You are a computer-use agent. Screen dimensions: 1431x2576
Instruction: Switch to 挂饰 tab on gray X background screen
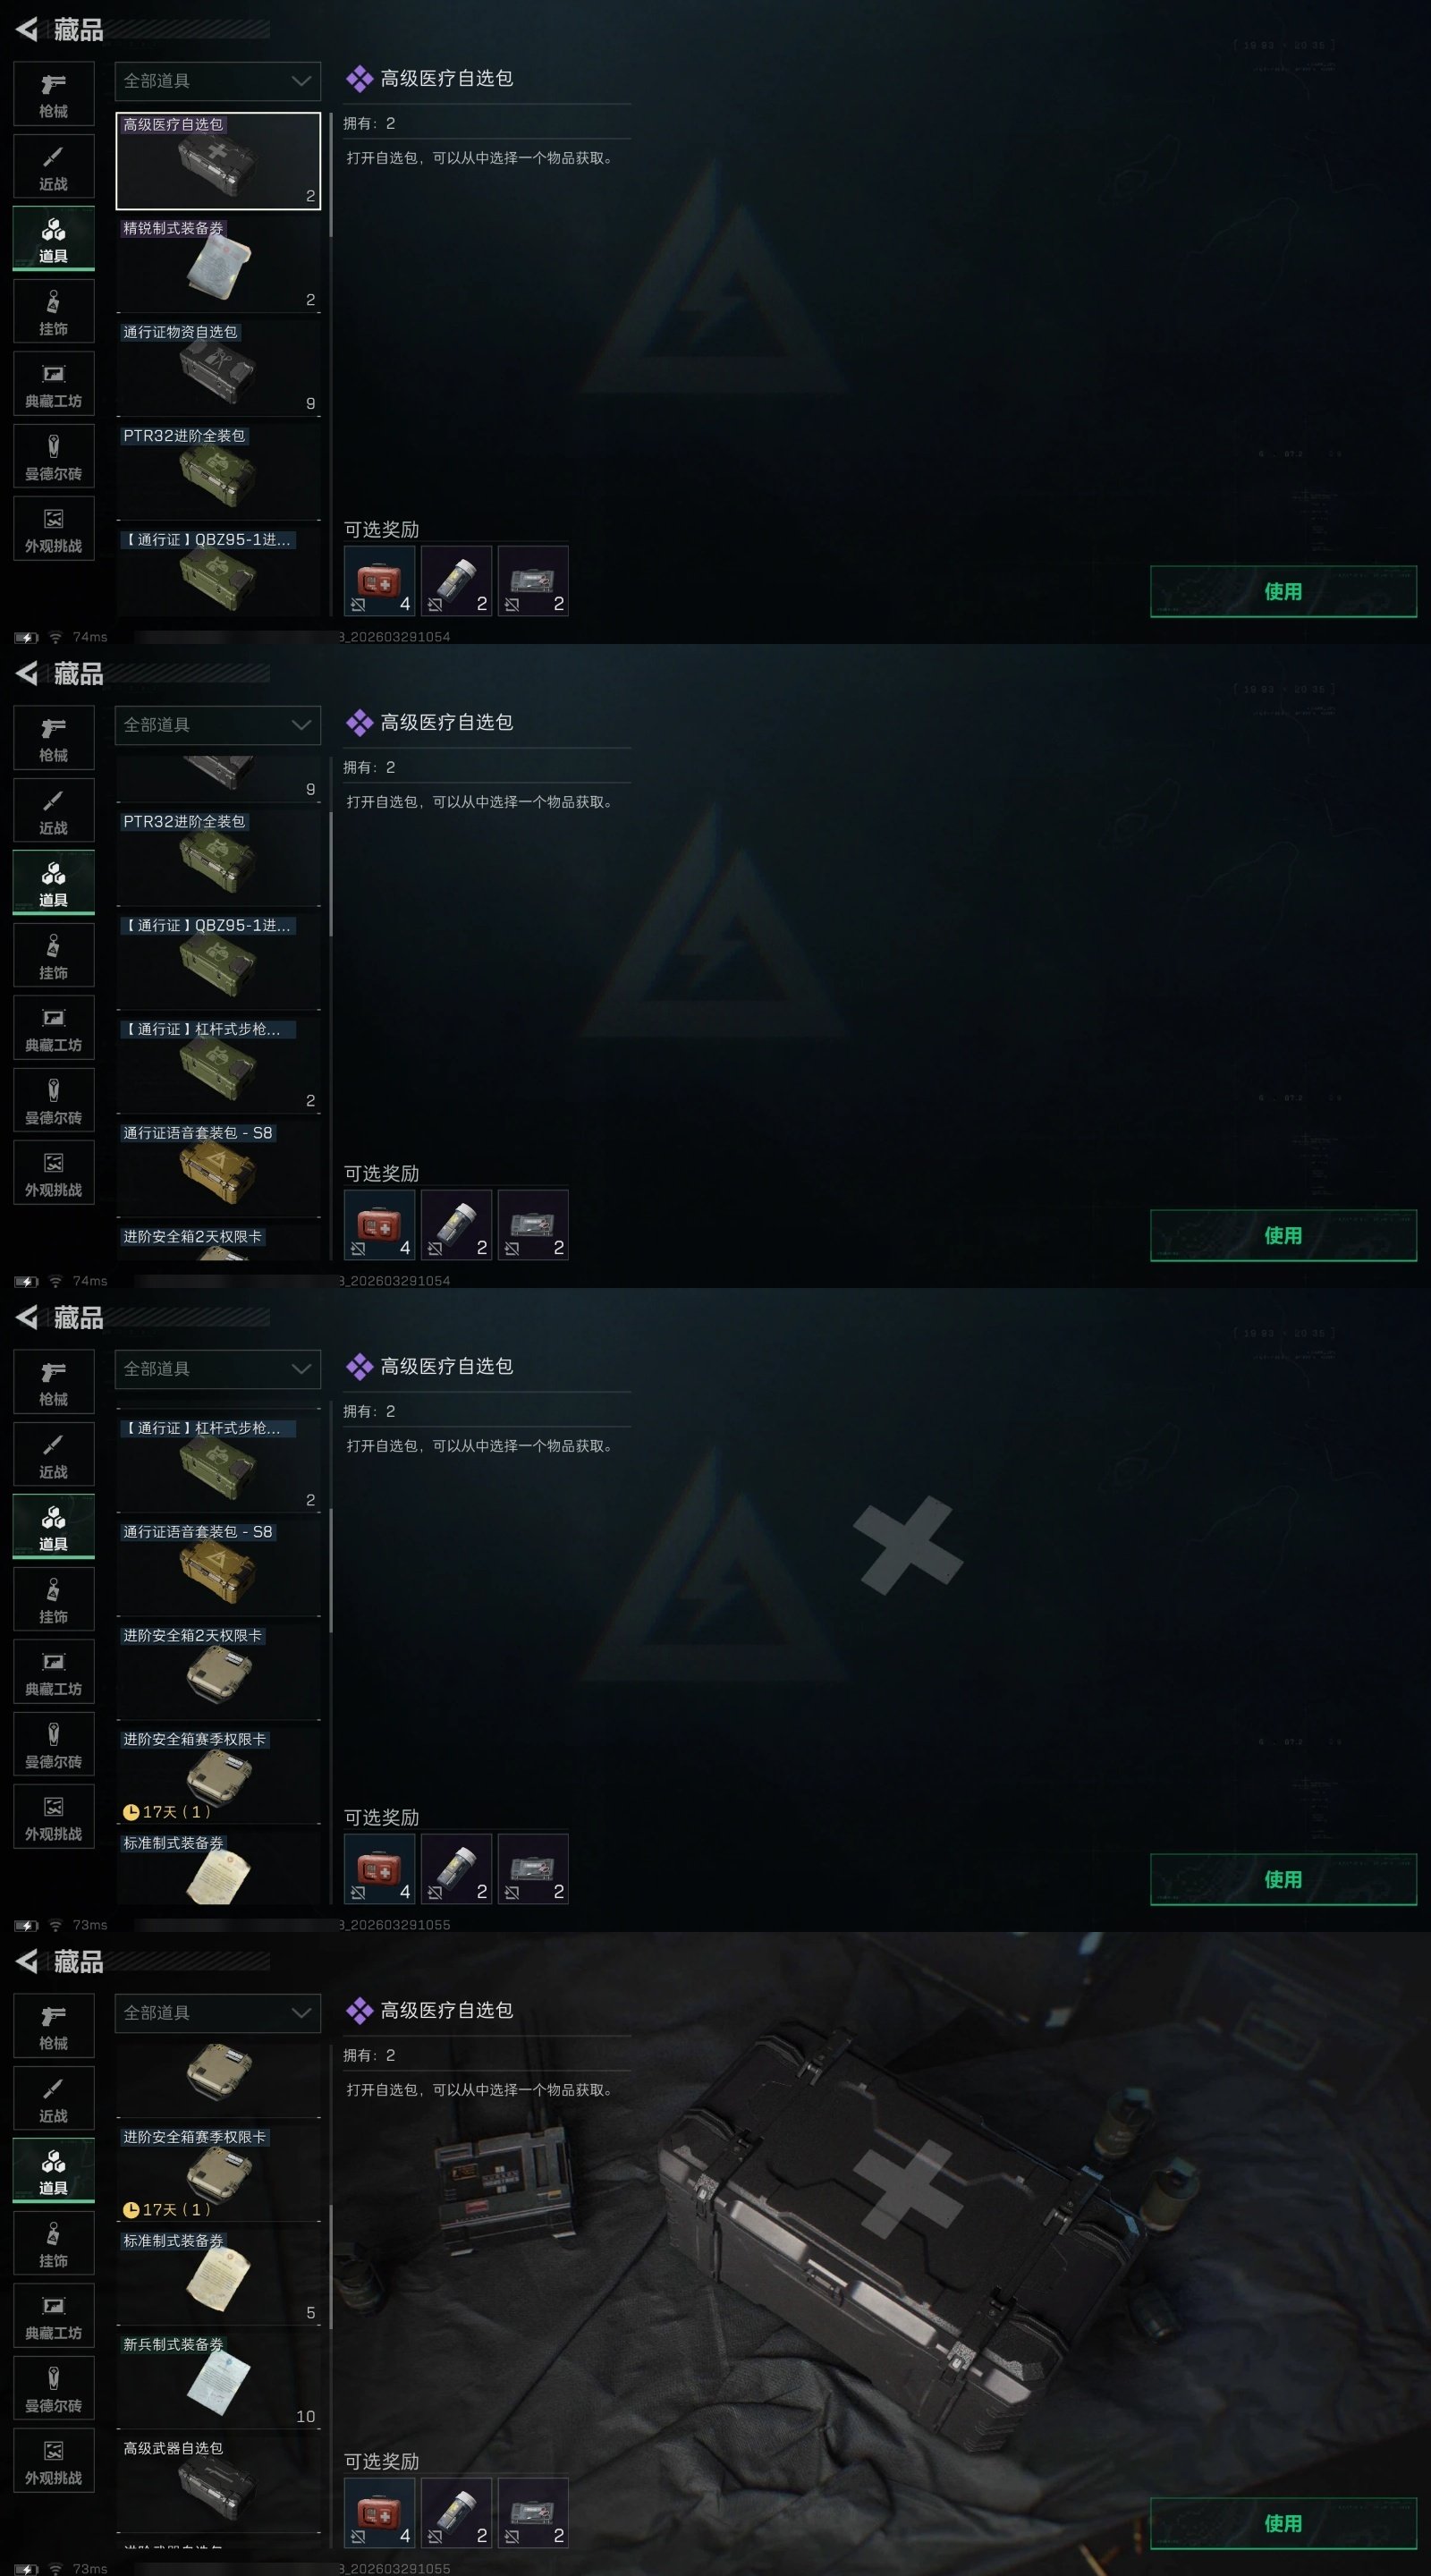(x=54, y=1600)
